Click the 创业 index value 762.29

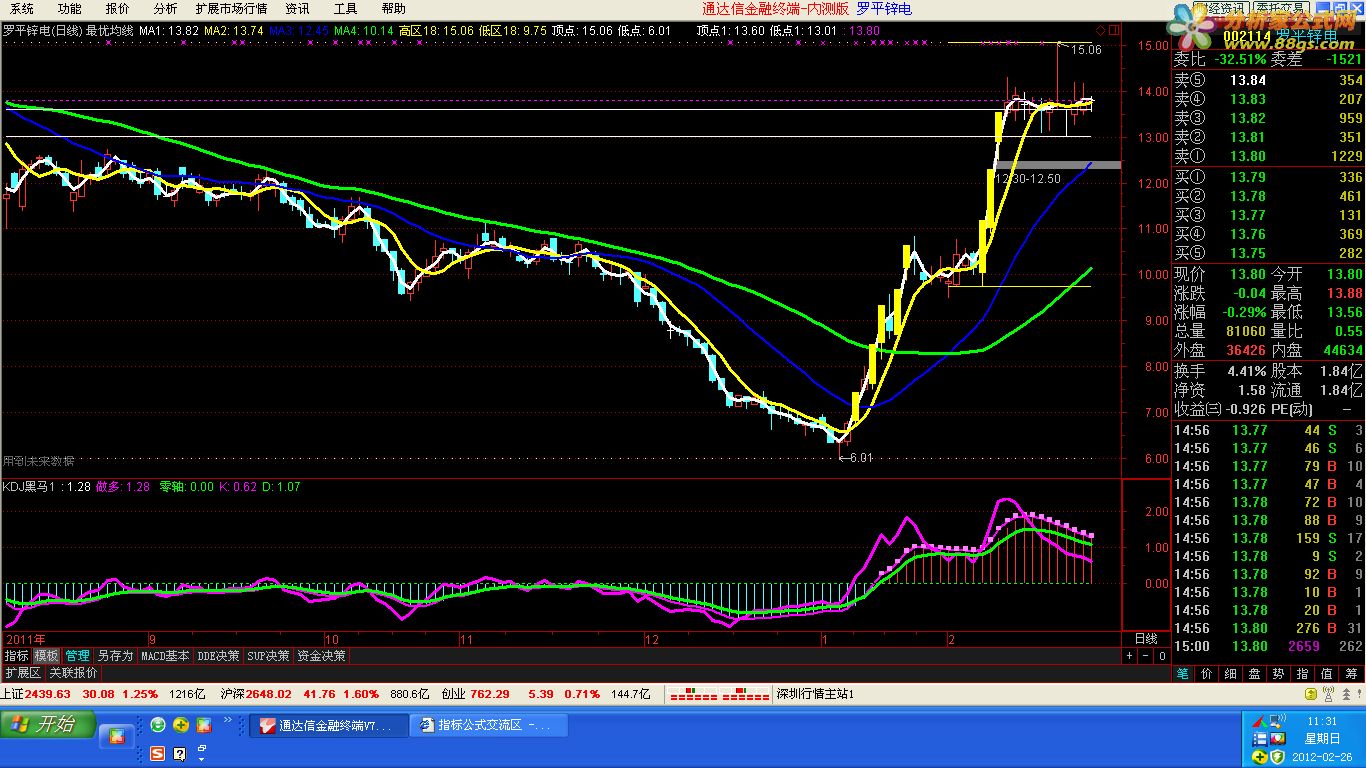[x=488, y=693]
